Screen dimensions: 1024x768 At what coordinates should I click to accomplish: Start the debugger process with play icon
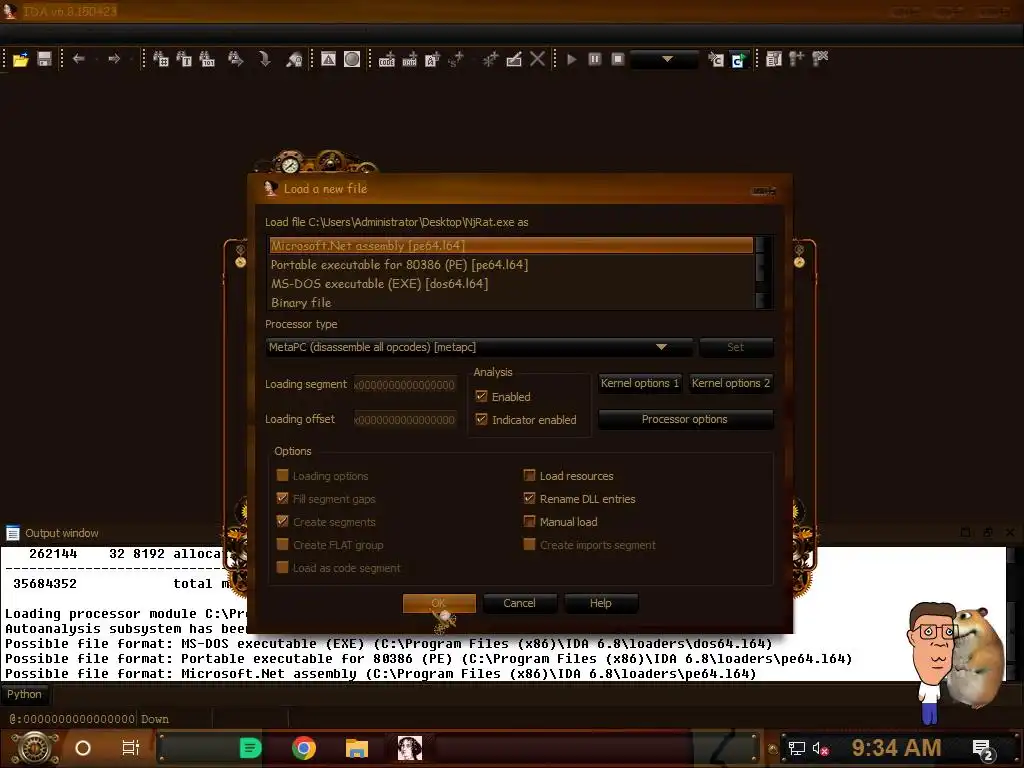click(571, 59)
